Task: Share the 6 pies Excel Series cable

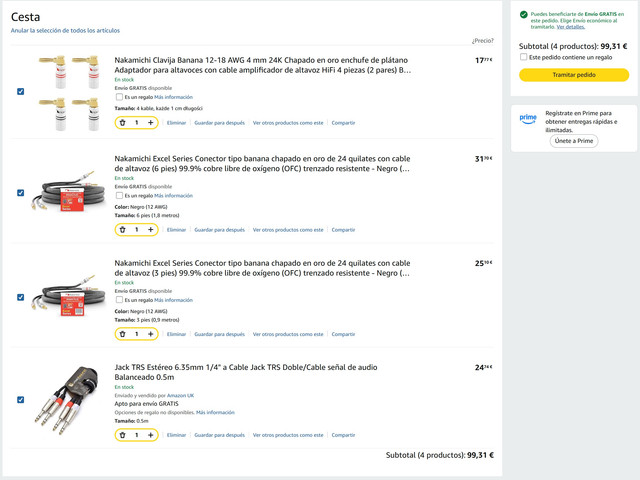Action: (343, 230)
